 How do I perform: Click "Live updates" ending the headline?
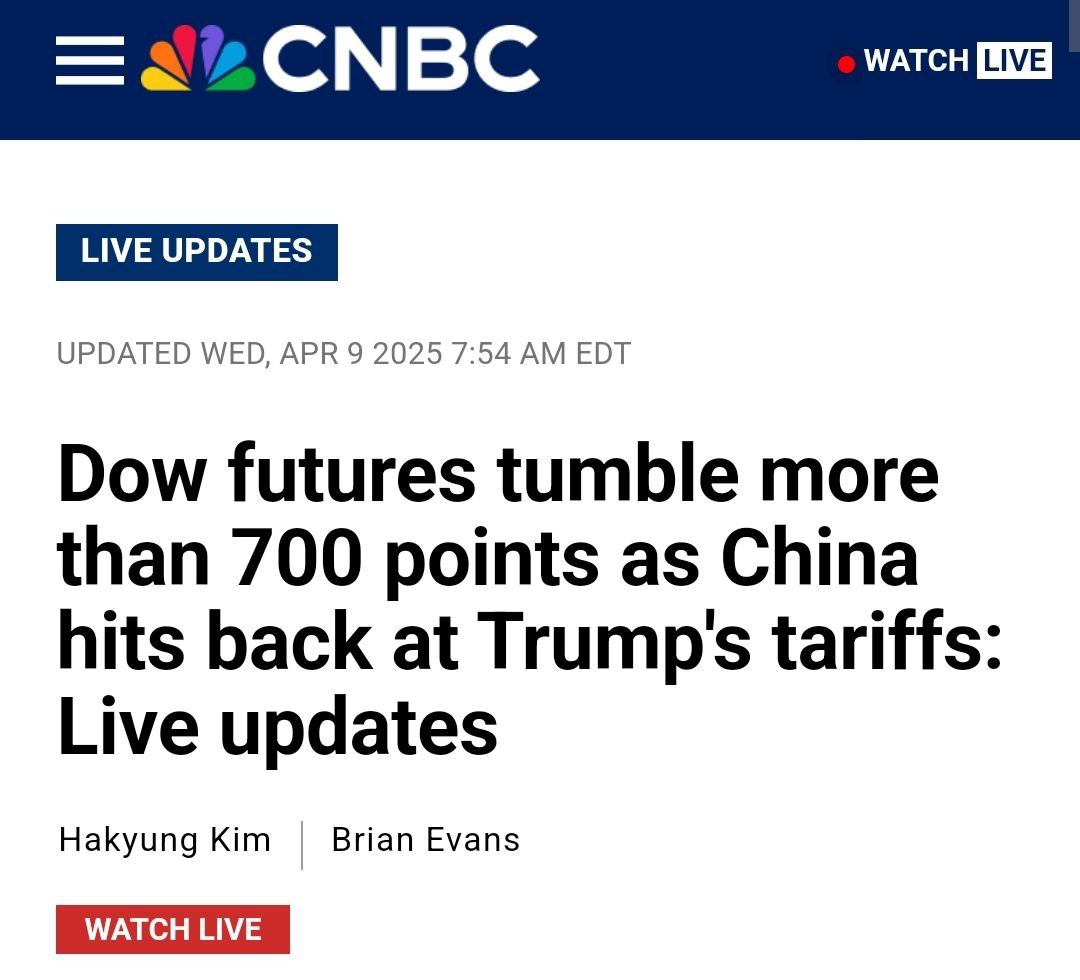[278, 726]
